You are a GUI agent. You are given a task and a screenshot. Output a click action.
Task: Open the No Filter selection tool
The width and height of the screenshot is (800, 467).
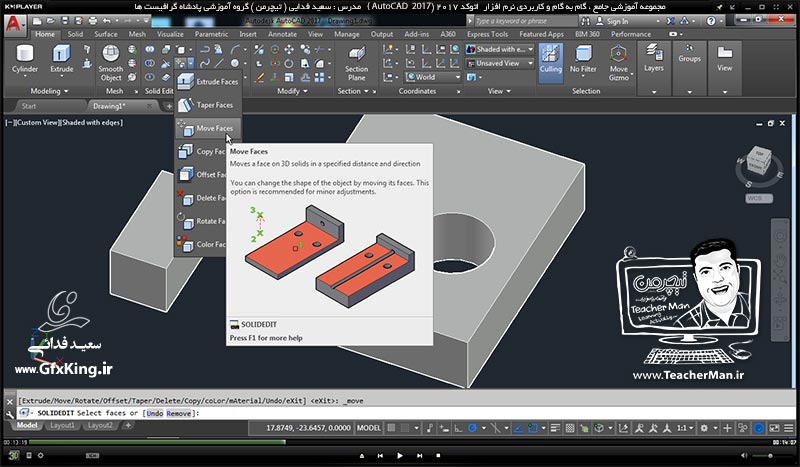[583, 59]
